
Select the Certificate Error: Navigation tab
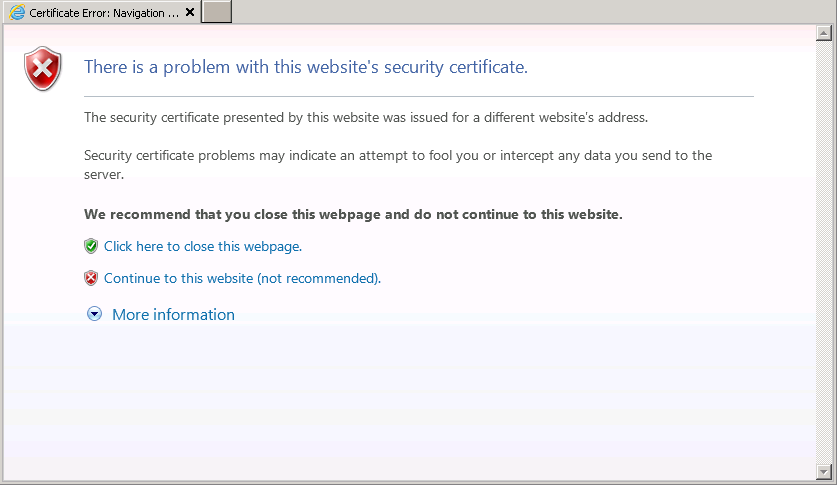point(101,12)
